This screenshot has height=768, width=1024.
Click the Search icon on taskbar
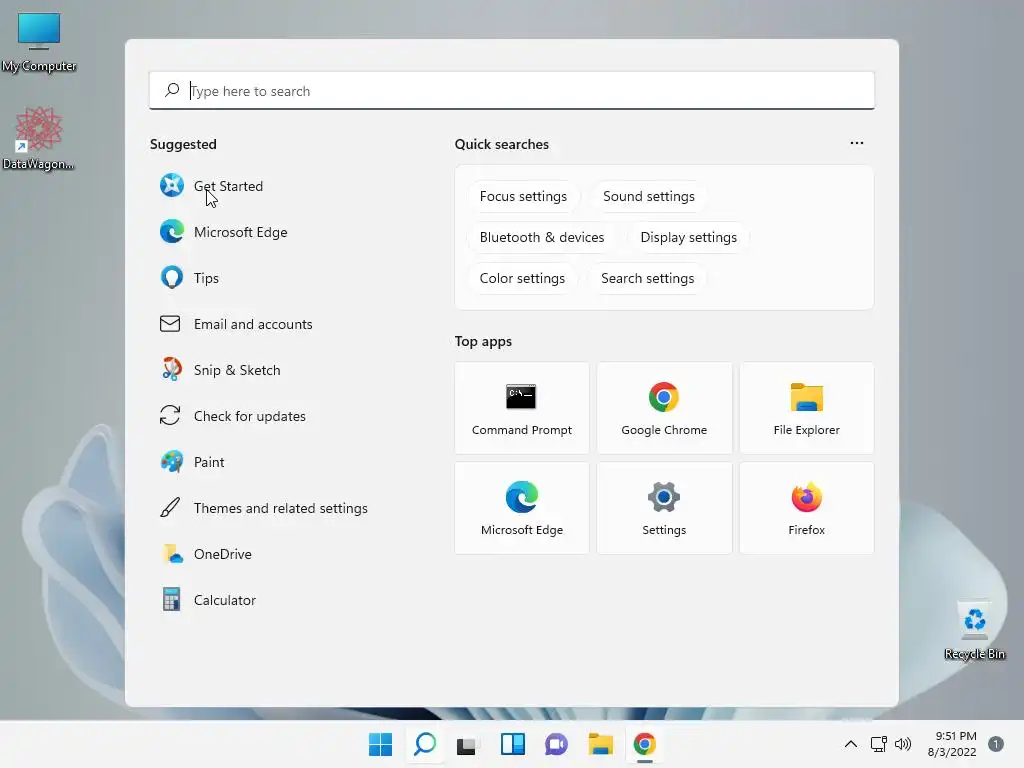[x=424, y=744]
